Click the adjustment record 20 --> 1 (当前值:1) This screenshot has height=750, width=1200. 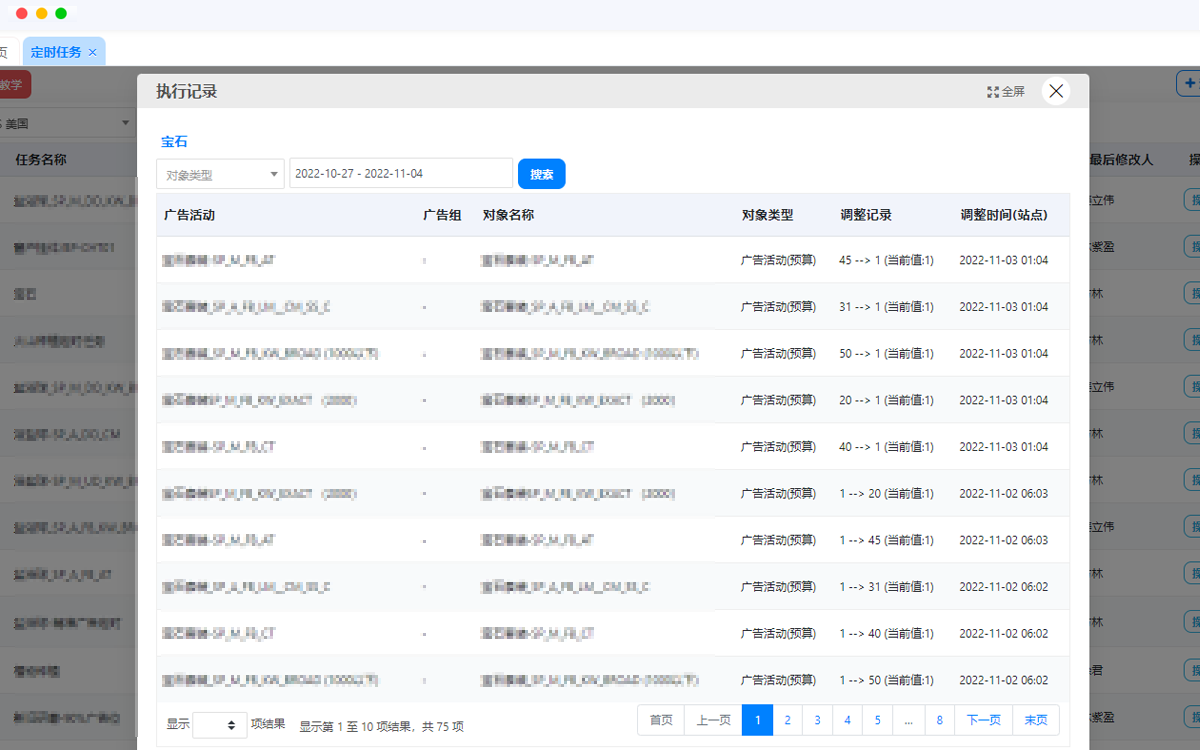[x=886, y=400]
